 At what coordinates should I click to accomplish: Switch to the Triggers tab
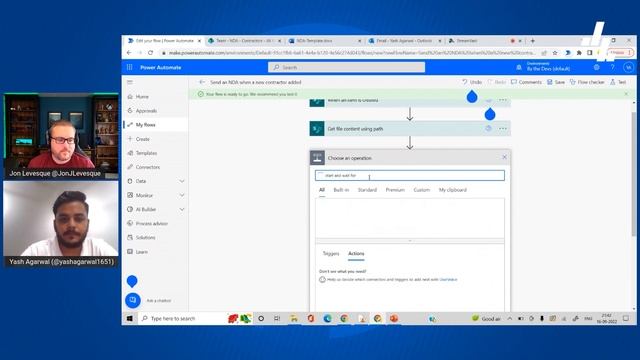click(x=331, y=253)
